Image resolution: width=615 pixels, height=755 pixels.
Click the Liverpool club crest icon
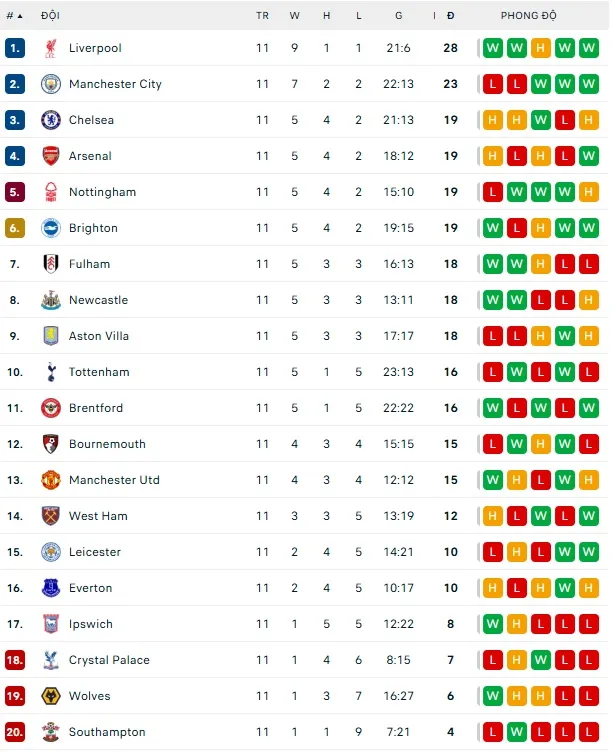51,48
